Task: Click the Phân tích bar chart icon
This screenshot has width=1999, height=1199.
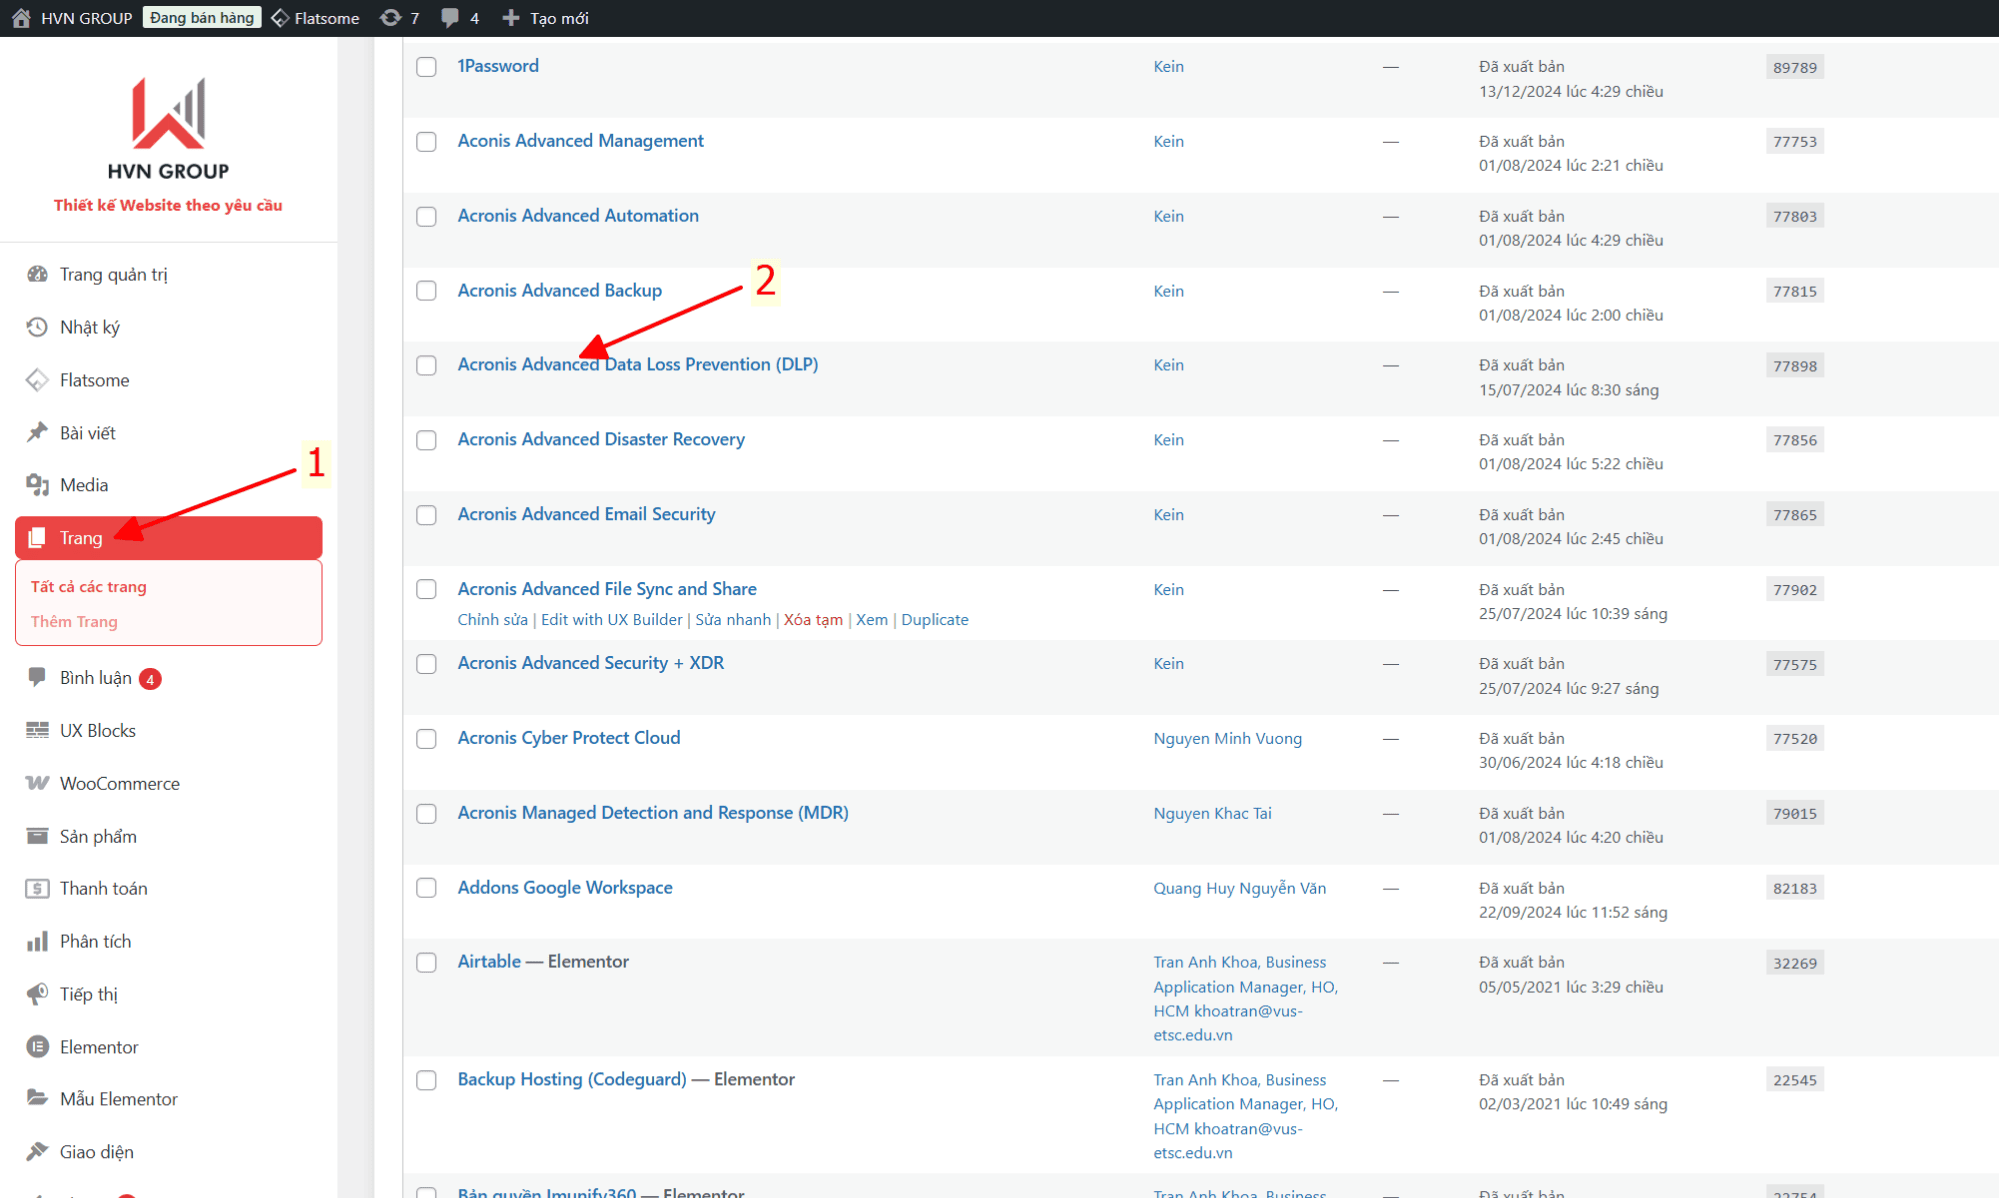Action: (37, 941)
